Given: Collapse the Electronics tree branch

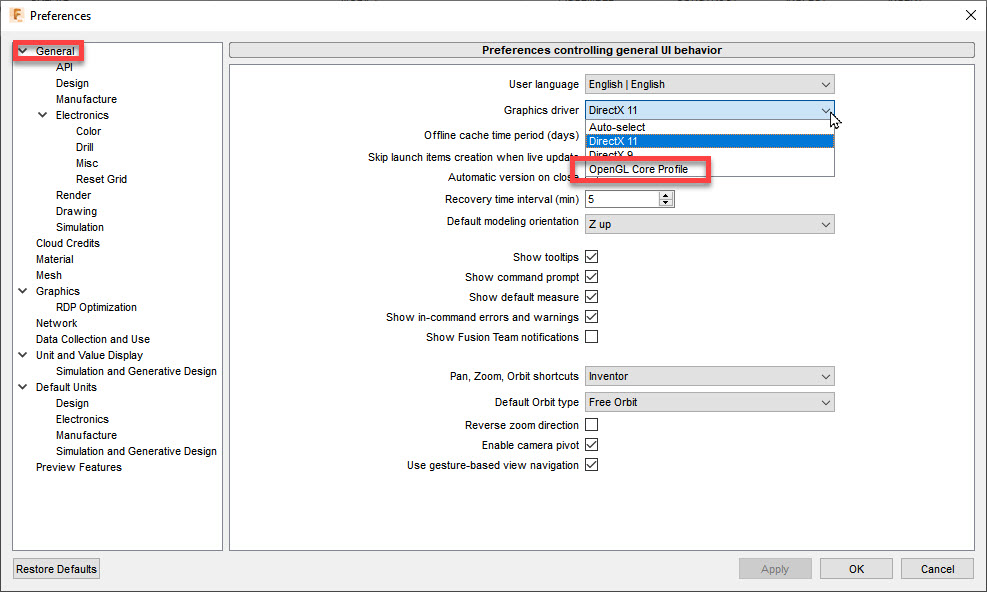Looking at the screenshot, I should pyautogui.click(x=41, y=115).
